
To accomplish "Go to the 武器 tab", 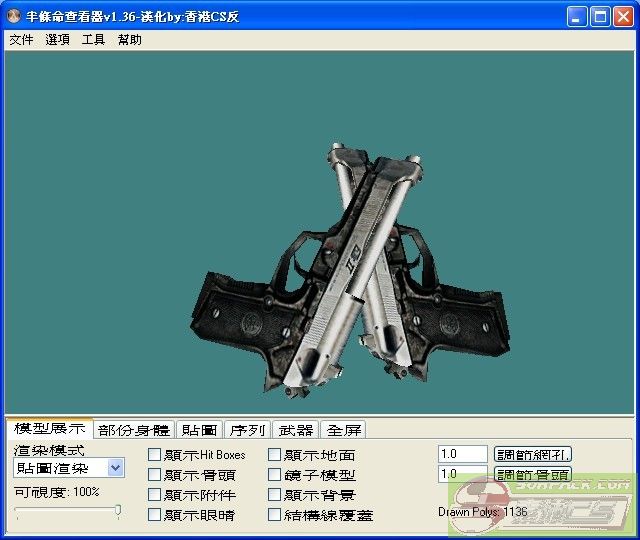I will point(296,430).
